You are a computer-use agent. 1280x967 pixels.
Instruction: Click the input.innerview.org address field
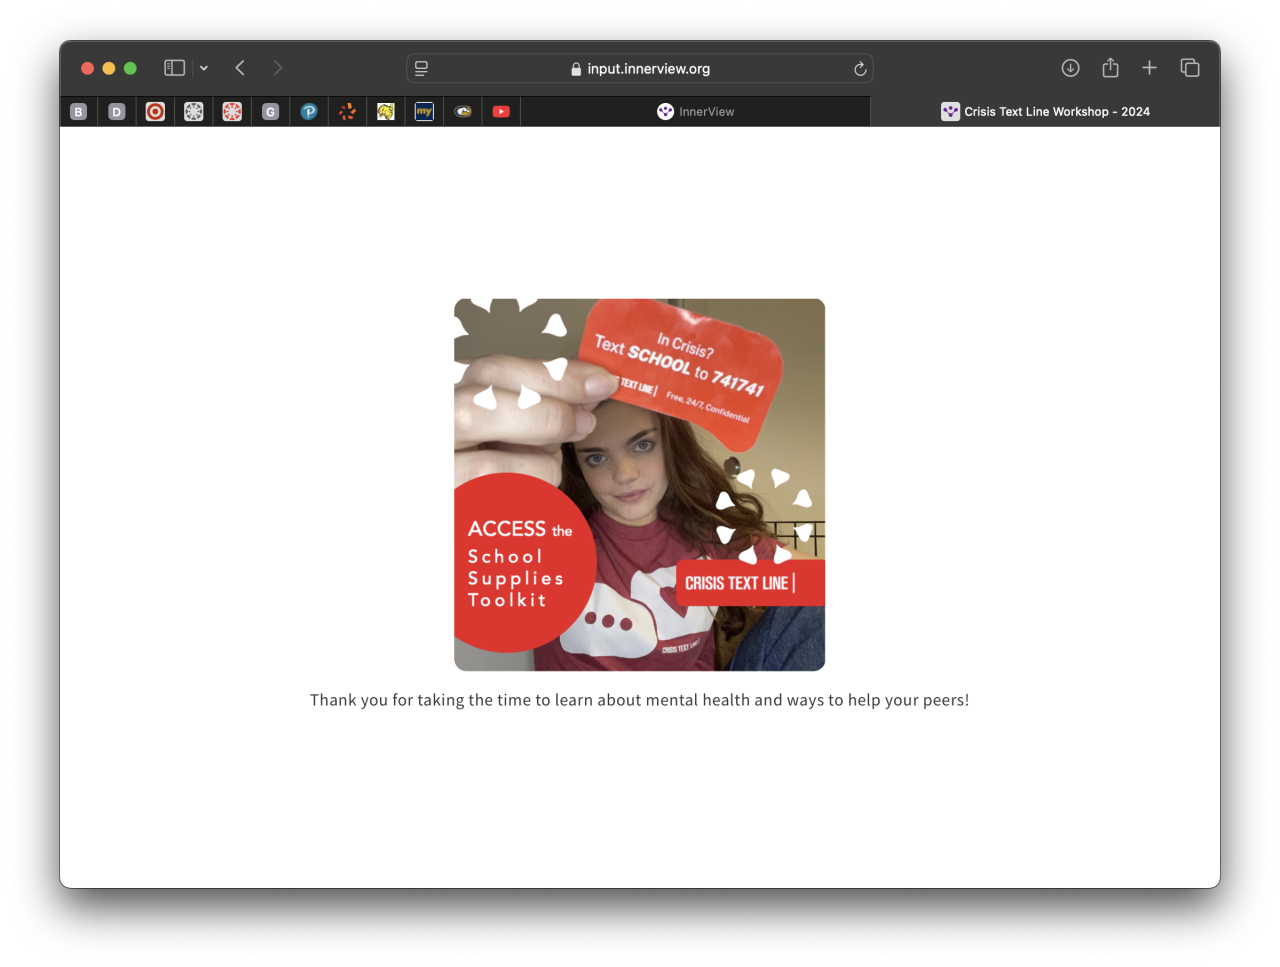[x=640, y=68]
